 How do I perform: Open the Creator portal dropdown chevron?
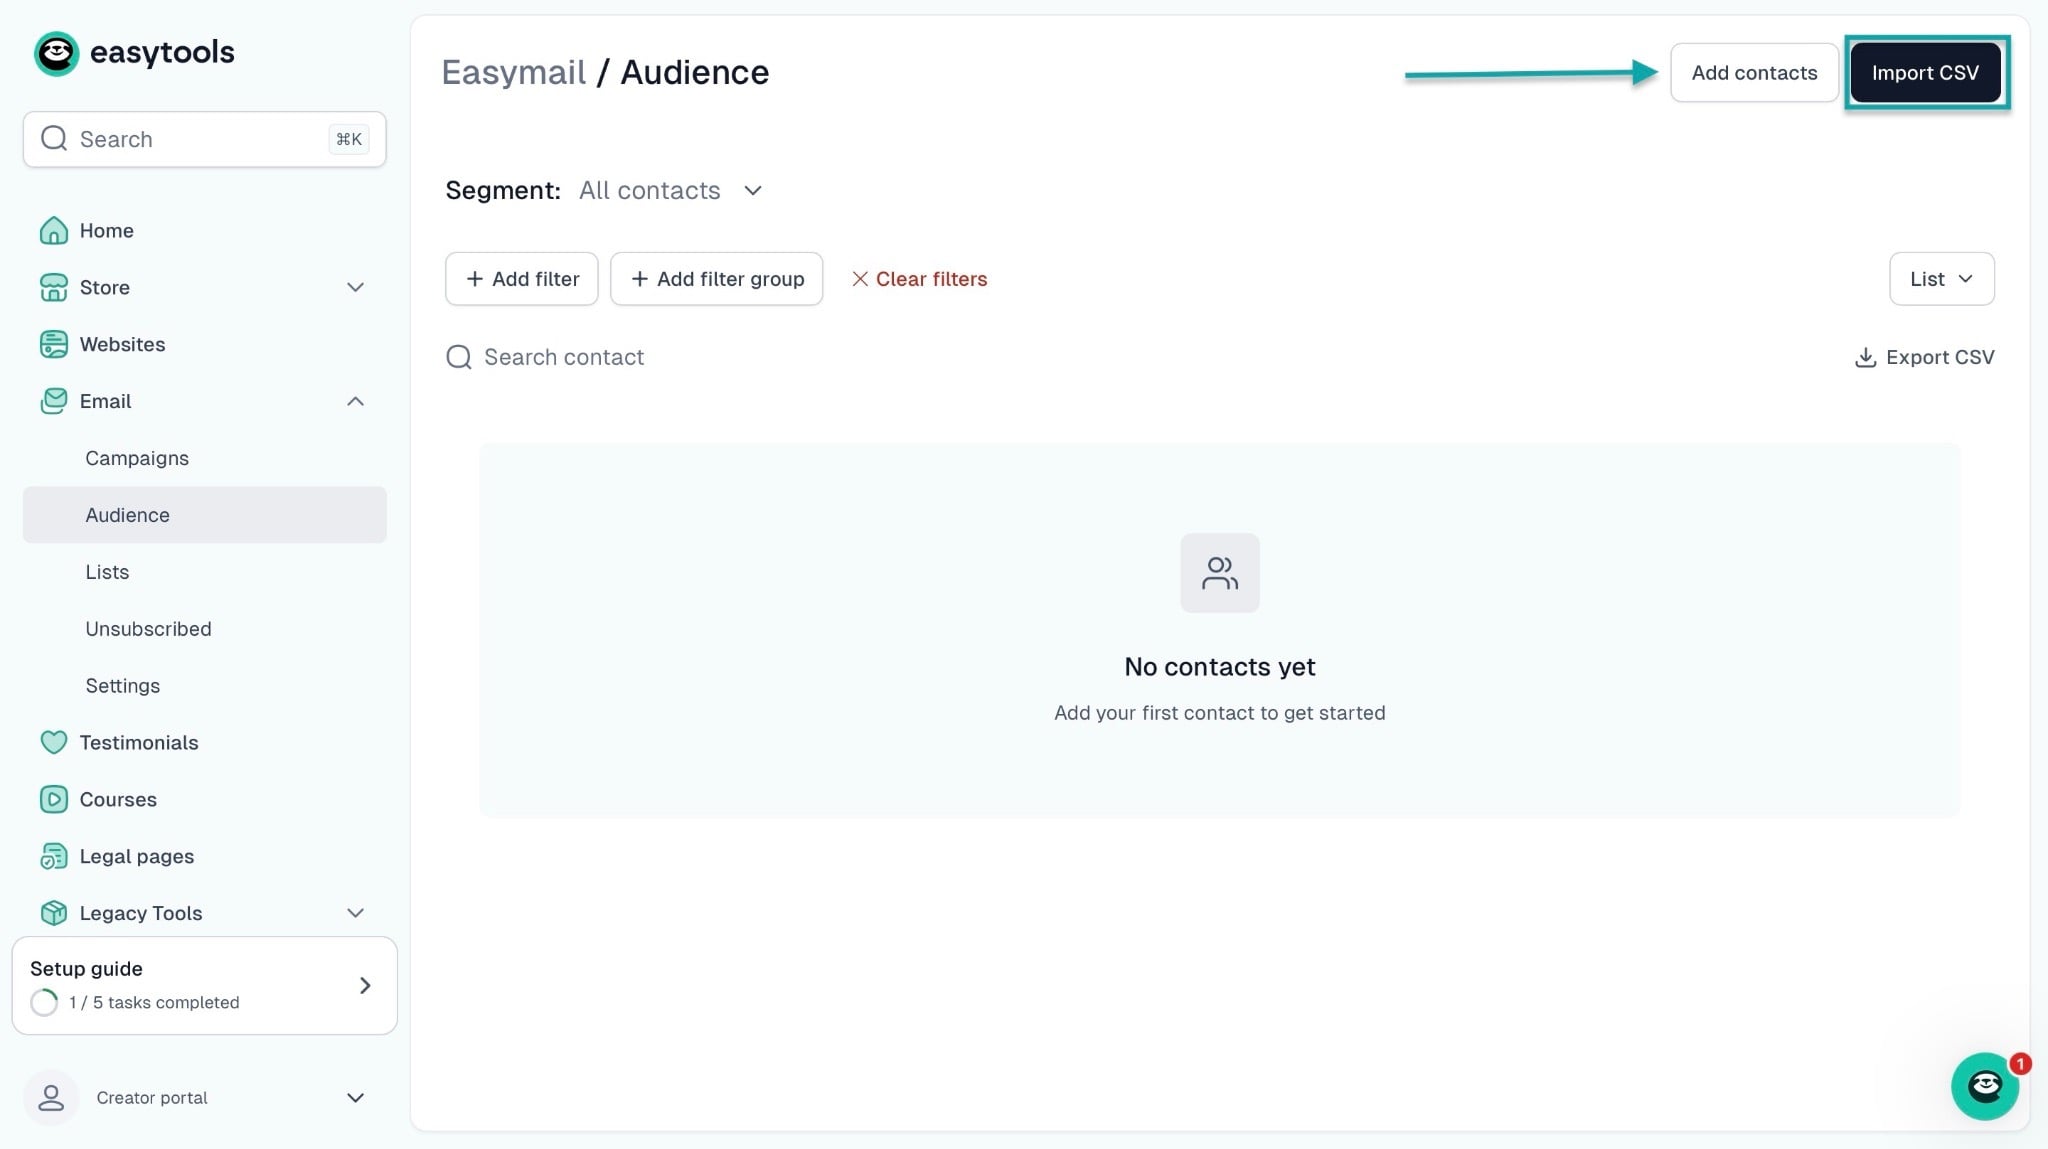(x=355, y=1098)
